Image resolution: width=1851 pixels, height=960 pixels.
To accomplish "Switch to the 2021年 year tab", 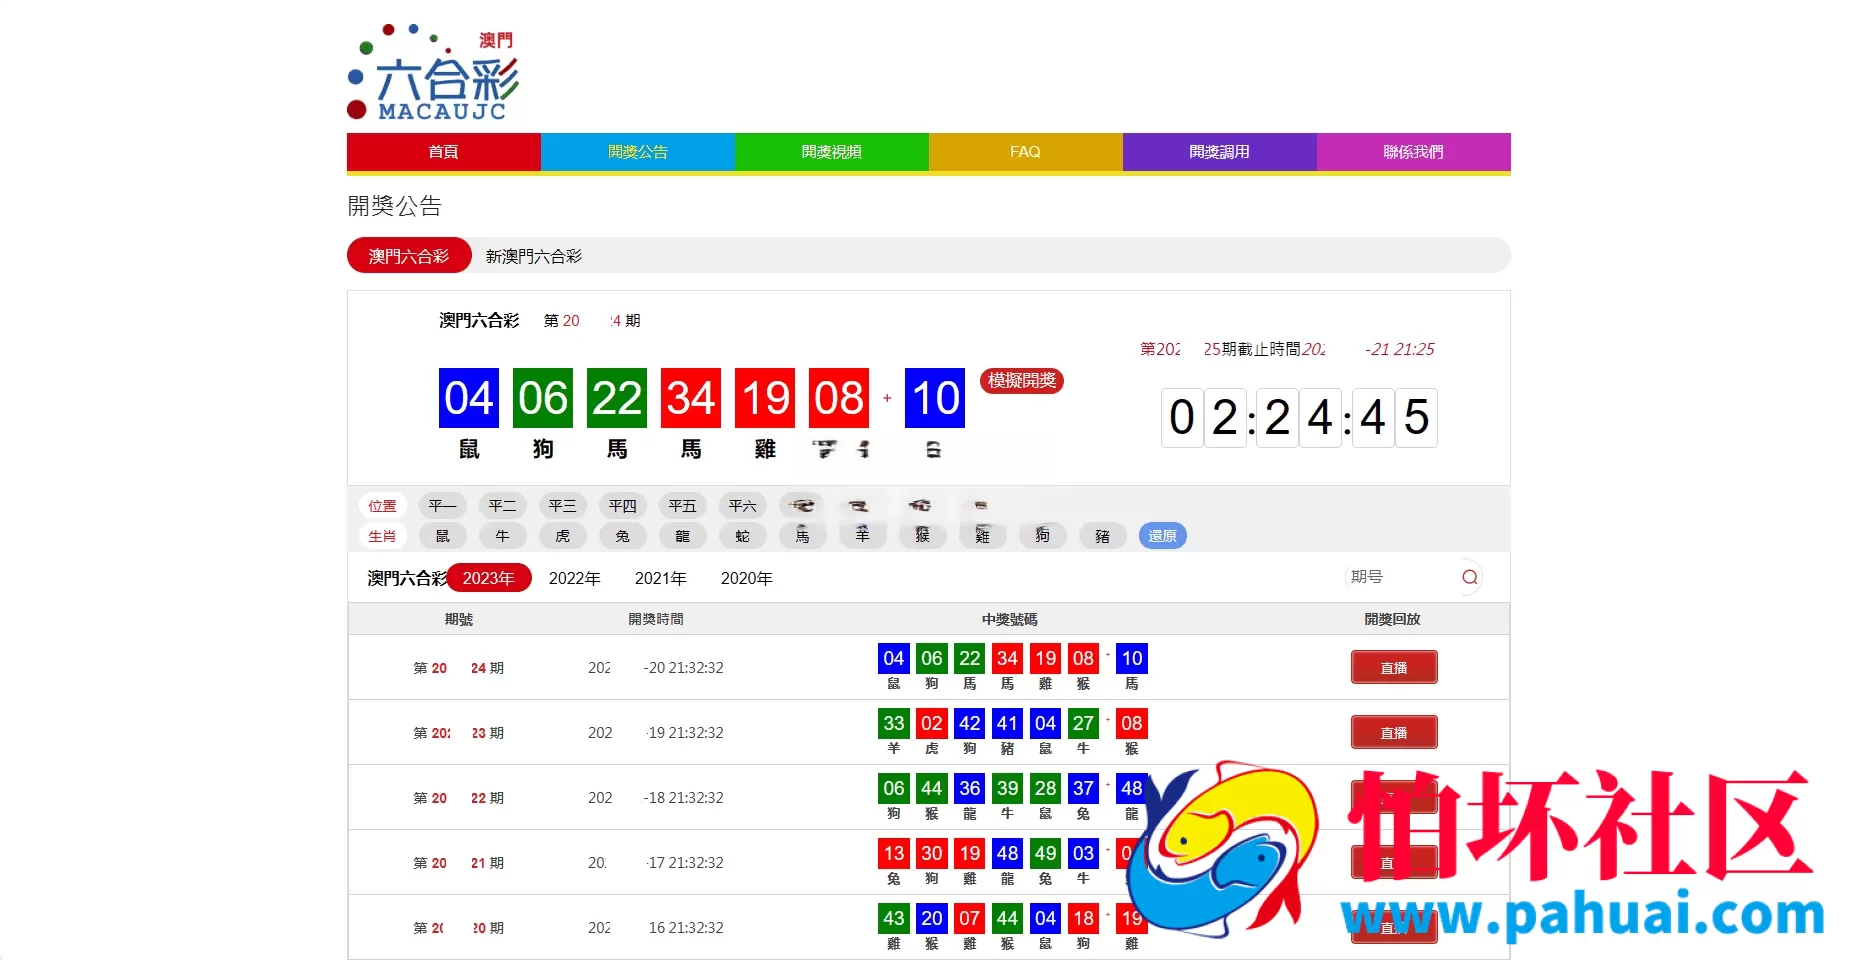I will 661,578.
